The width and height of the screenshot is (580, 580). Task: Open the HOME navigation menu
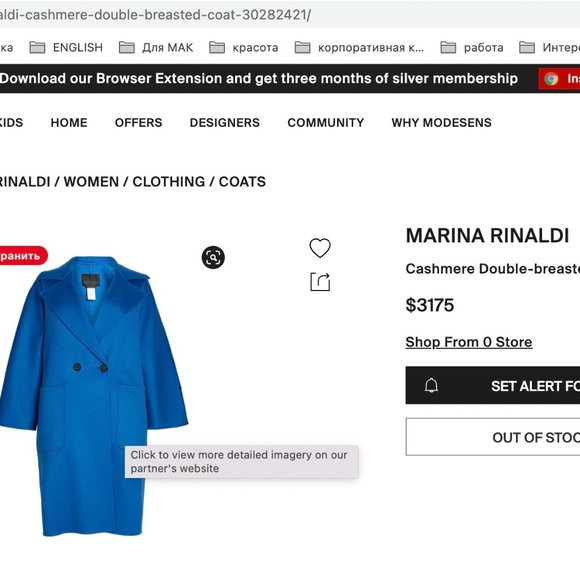click(x=69, y=122)
